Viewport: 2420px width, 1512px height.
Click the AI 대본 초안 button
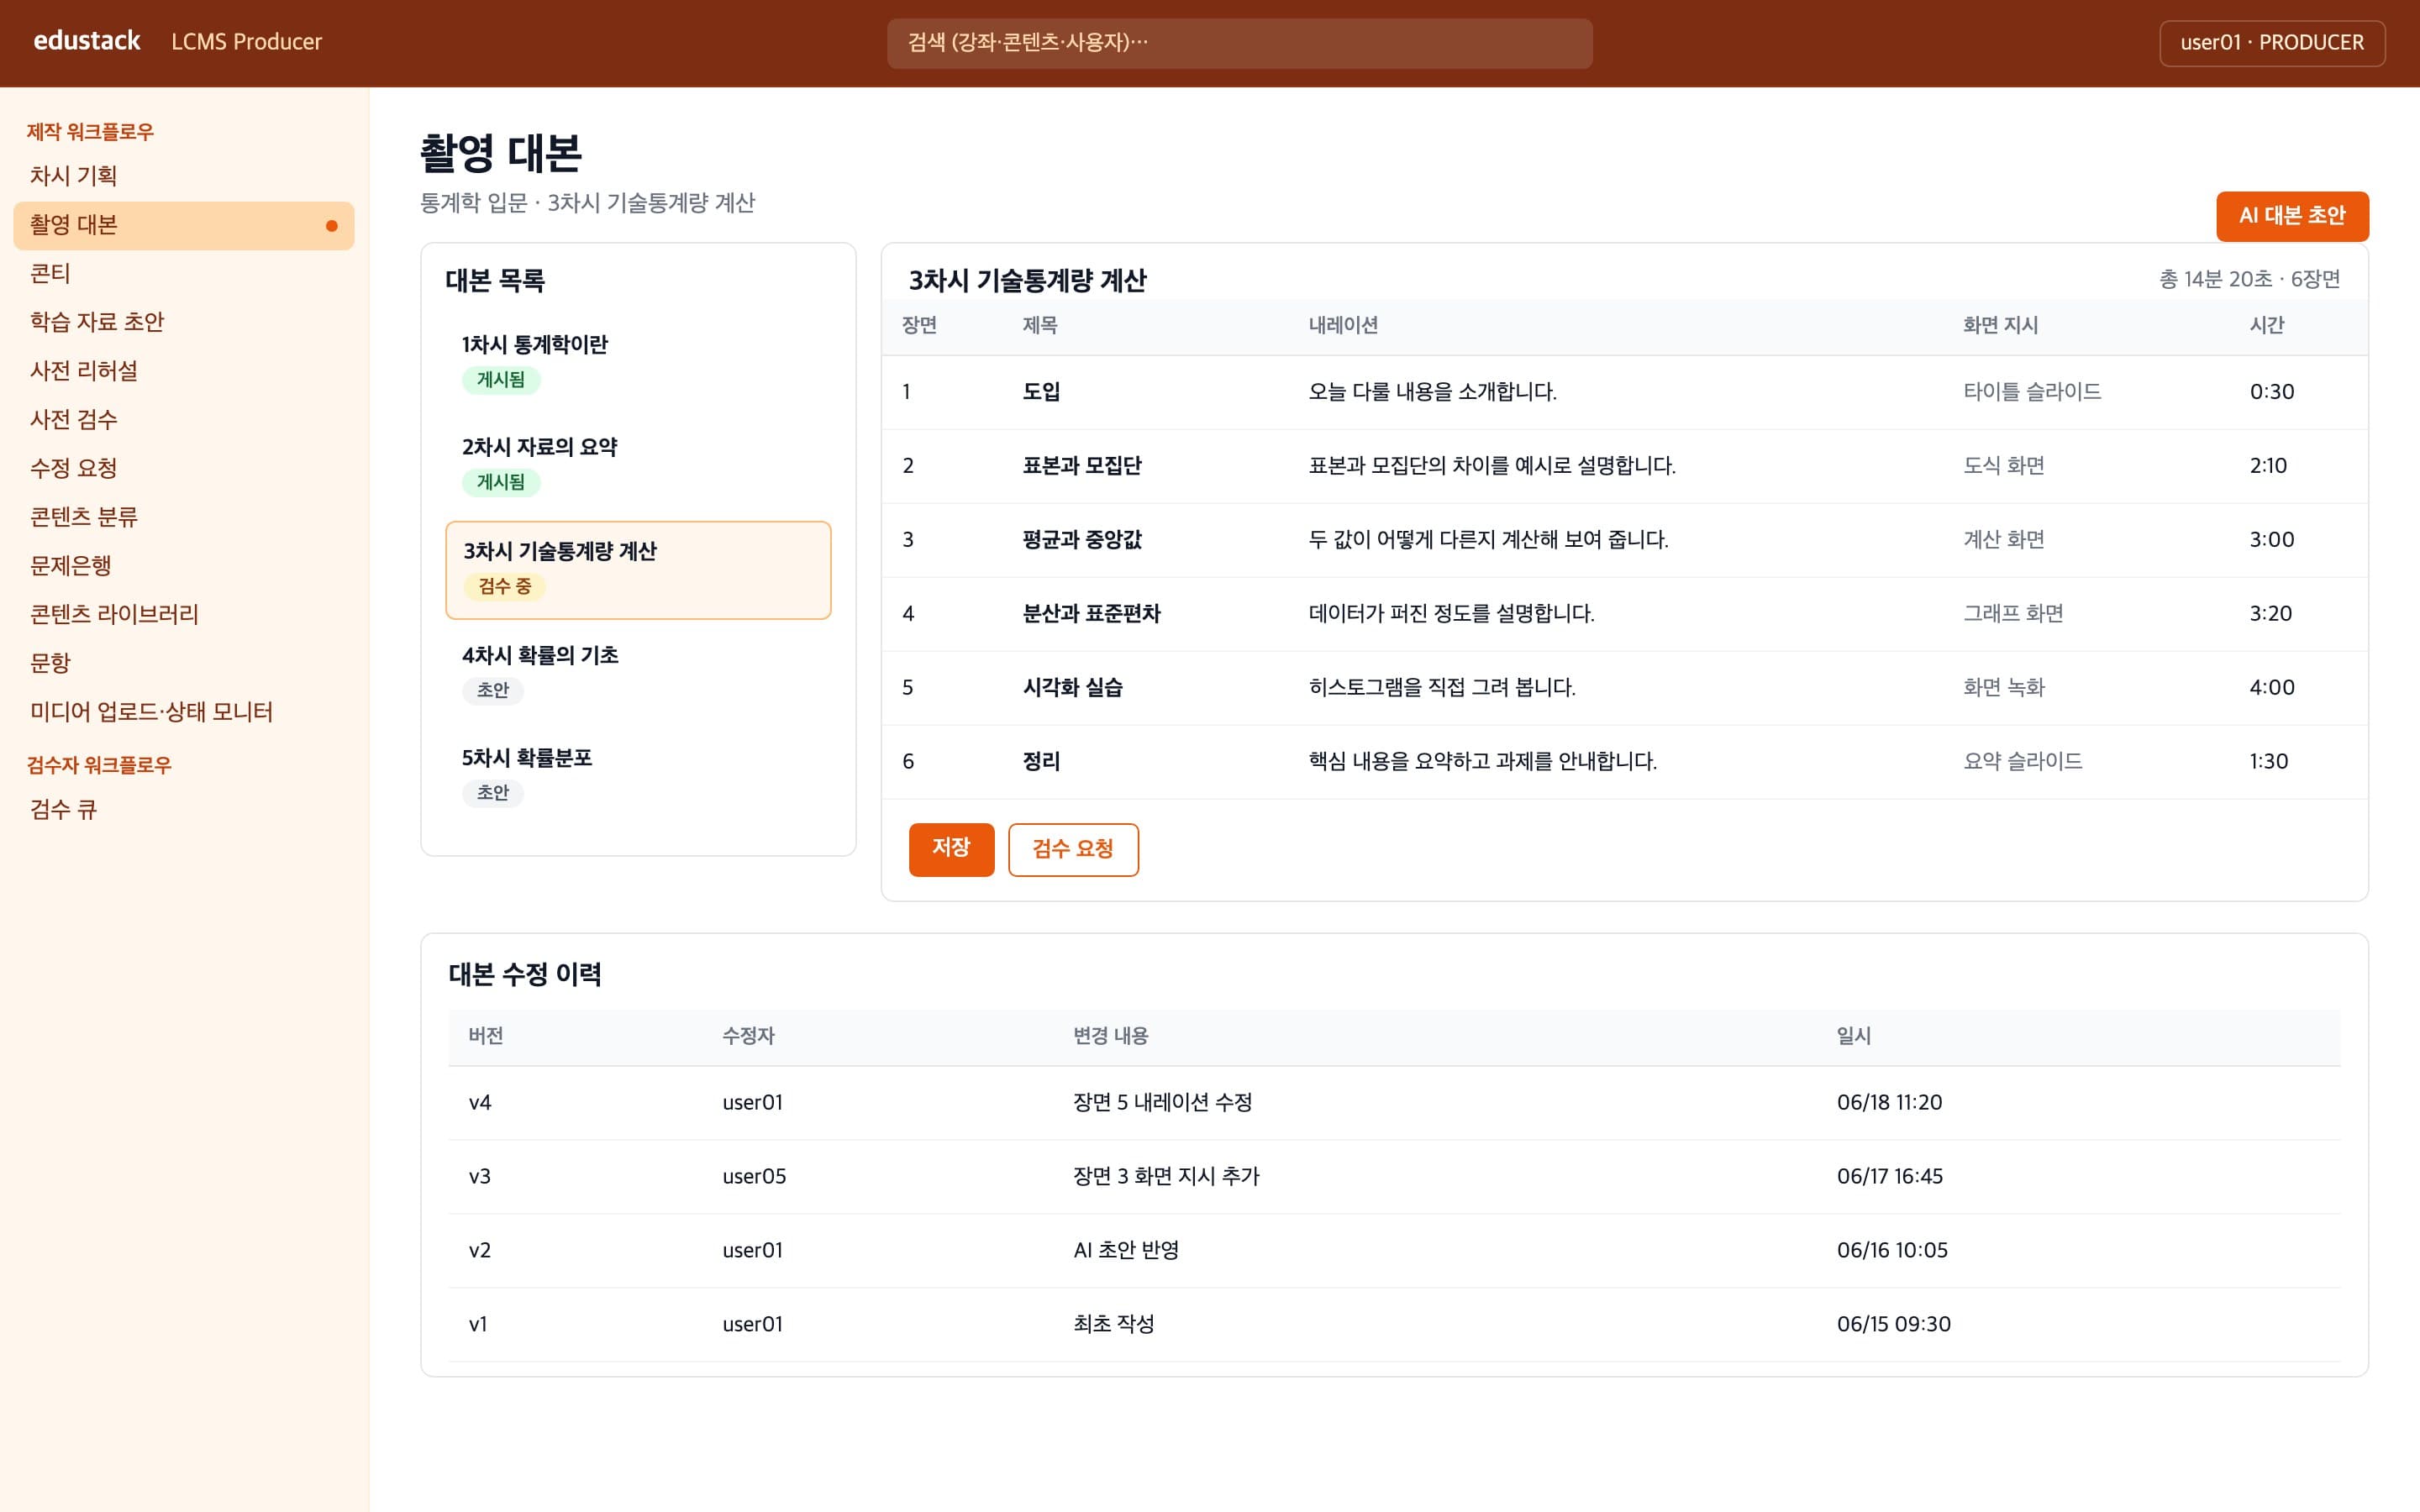pos(2291,216)
